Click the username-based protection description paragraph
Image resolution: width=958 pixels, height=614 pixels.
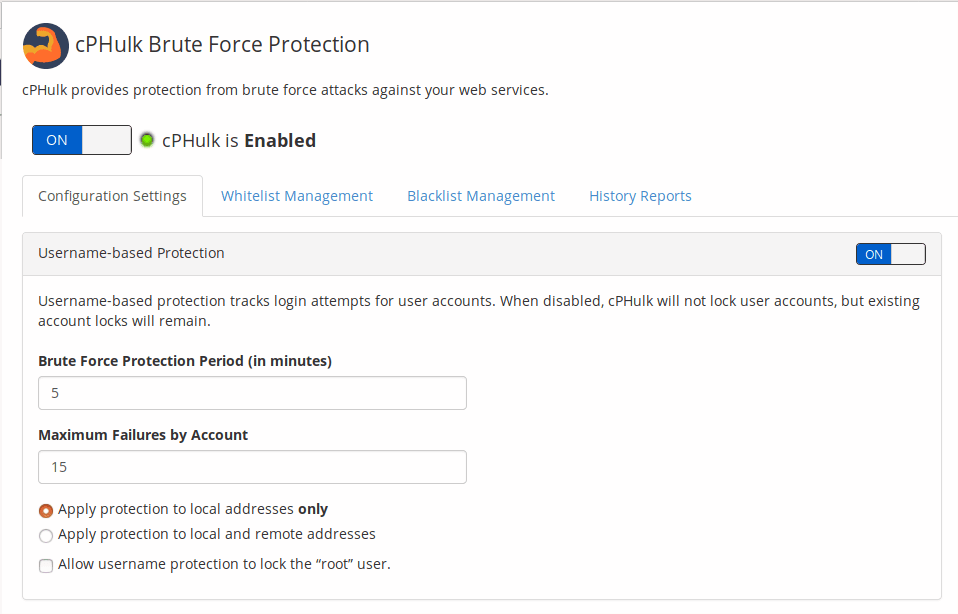pos(479,311)
